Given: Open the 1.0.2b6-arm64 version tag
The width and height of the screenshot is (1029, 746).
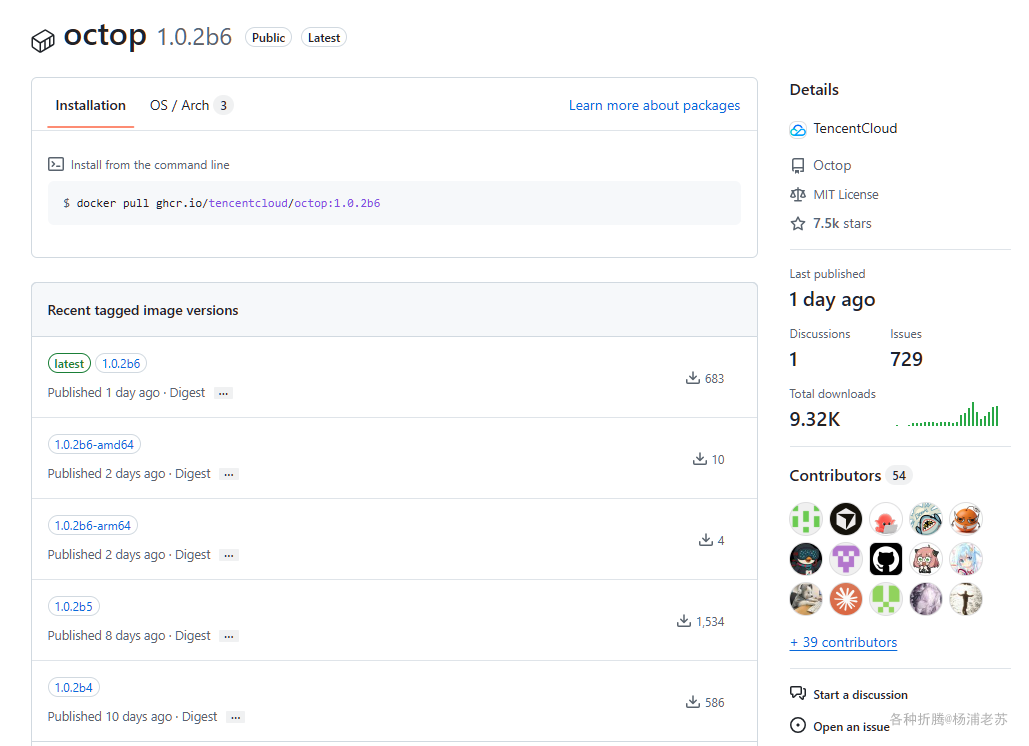Looking at the screenshot, I should [93, 526].
